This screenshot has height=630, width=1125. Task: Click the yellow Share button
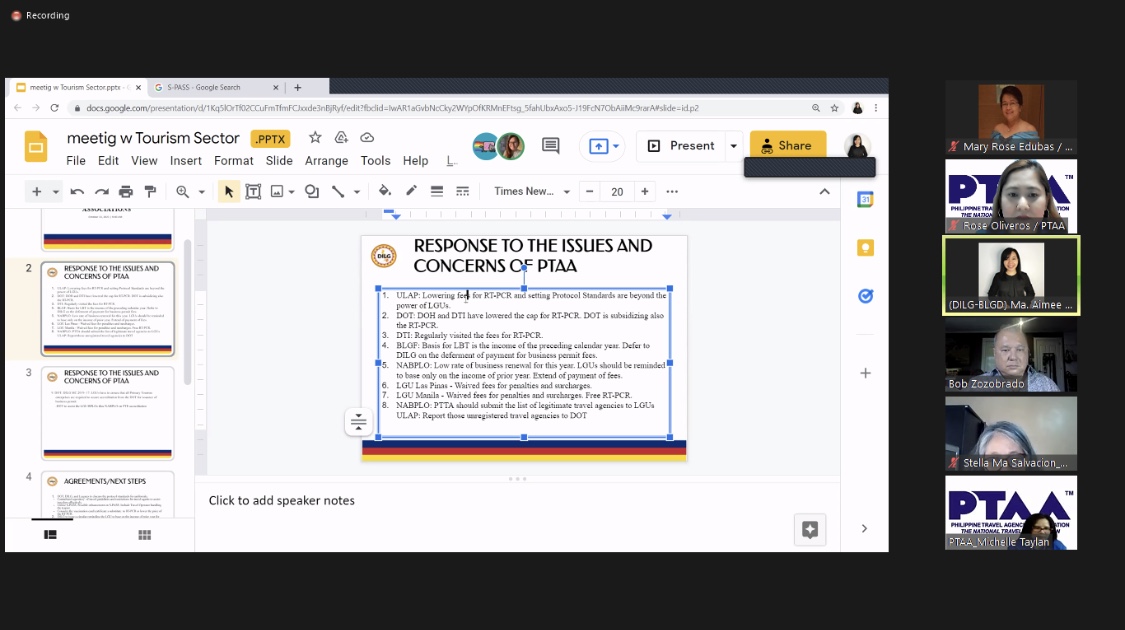tap(788, 146)
